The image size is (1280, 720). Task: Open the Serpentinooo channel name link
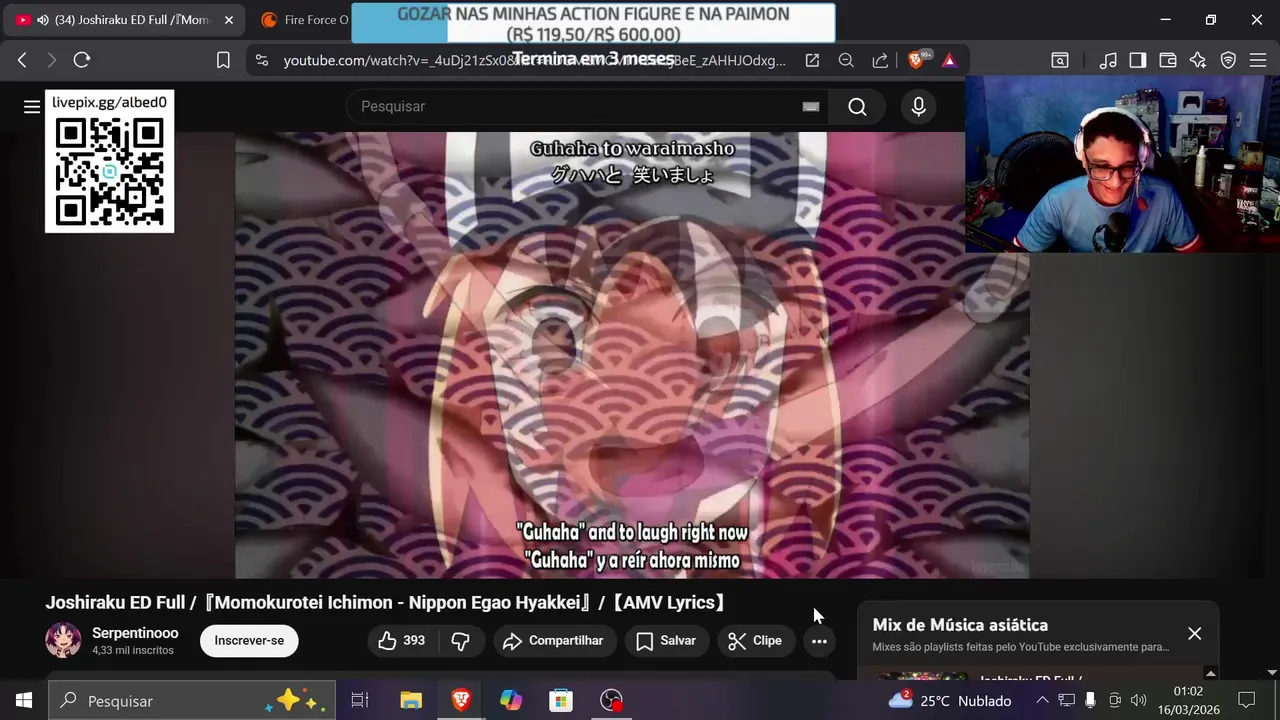pos(135,633)
